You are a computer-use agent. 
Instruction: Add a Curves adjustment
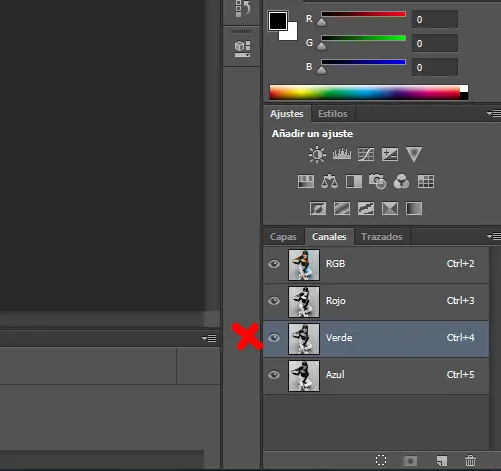point(366,155)
